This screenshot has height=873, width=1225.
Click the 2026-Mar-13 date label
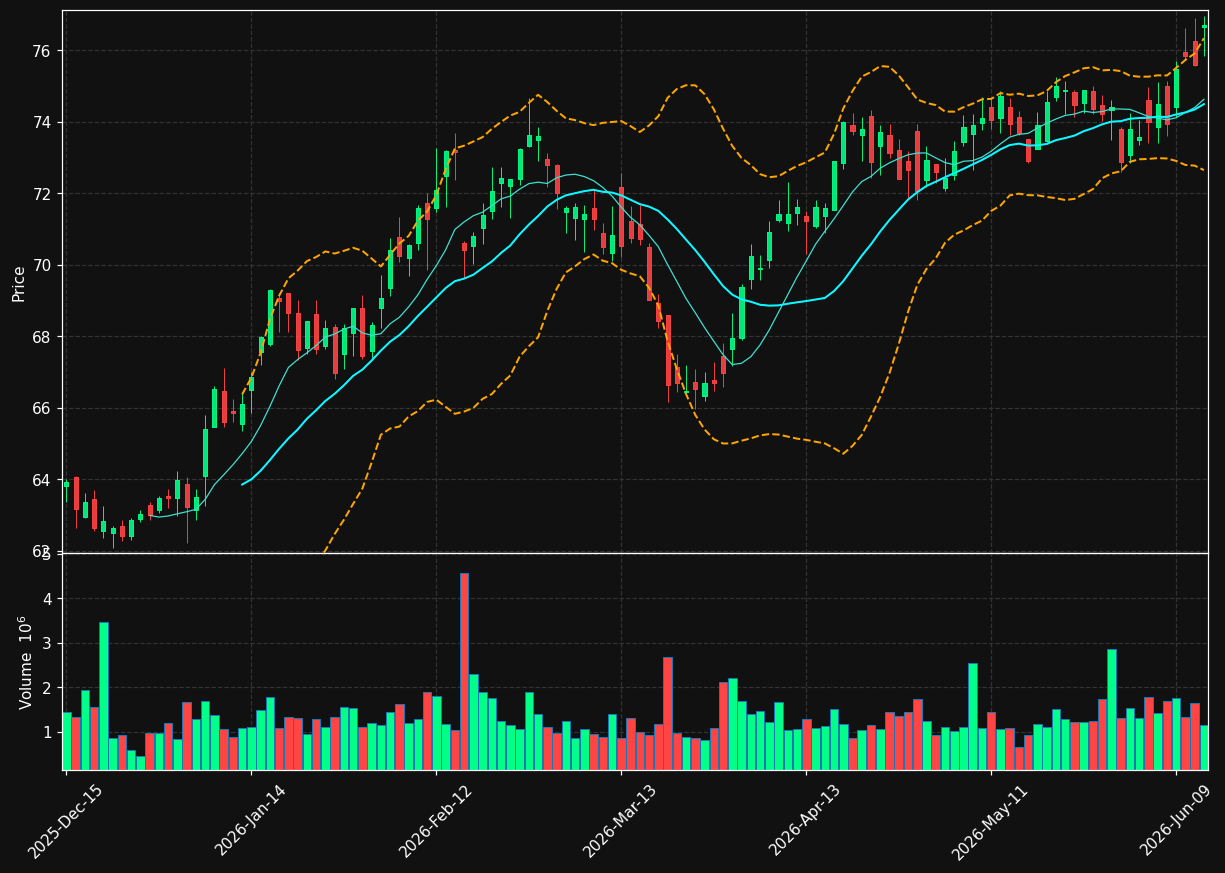(621, 821)
